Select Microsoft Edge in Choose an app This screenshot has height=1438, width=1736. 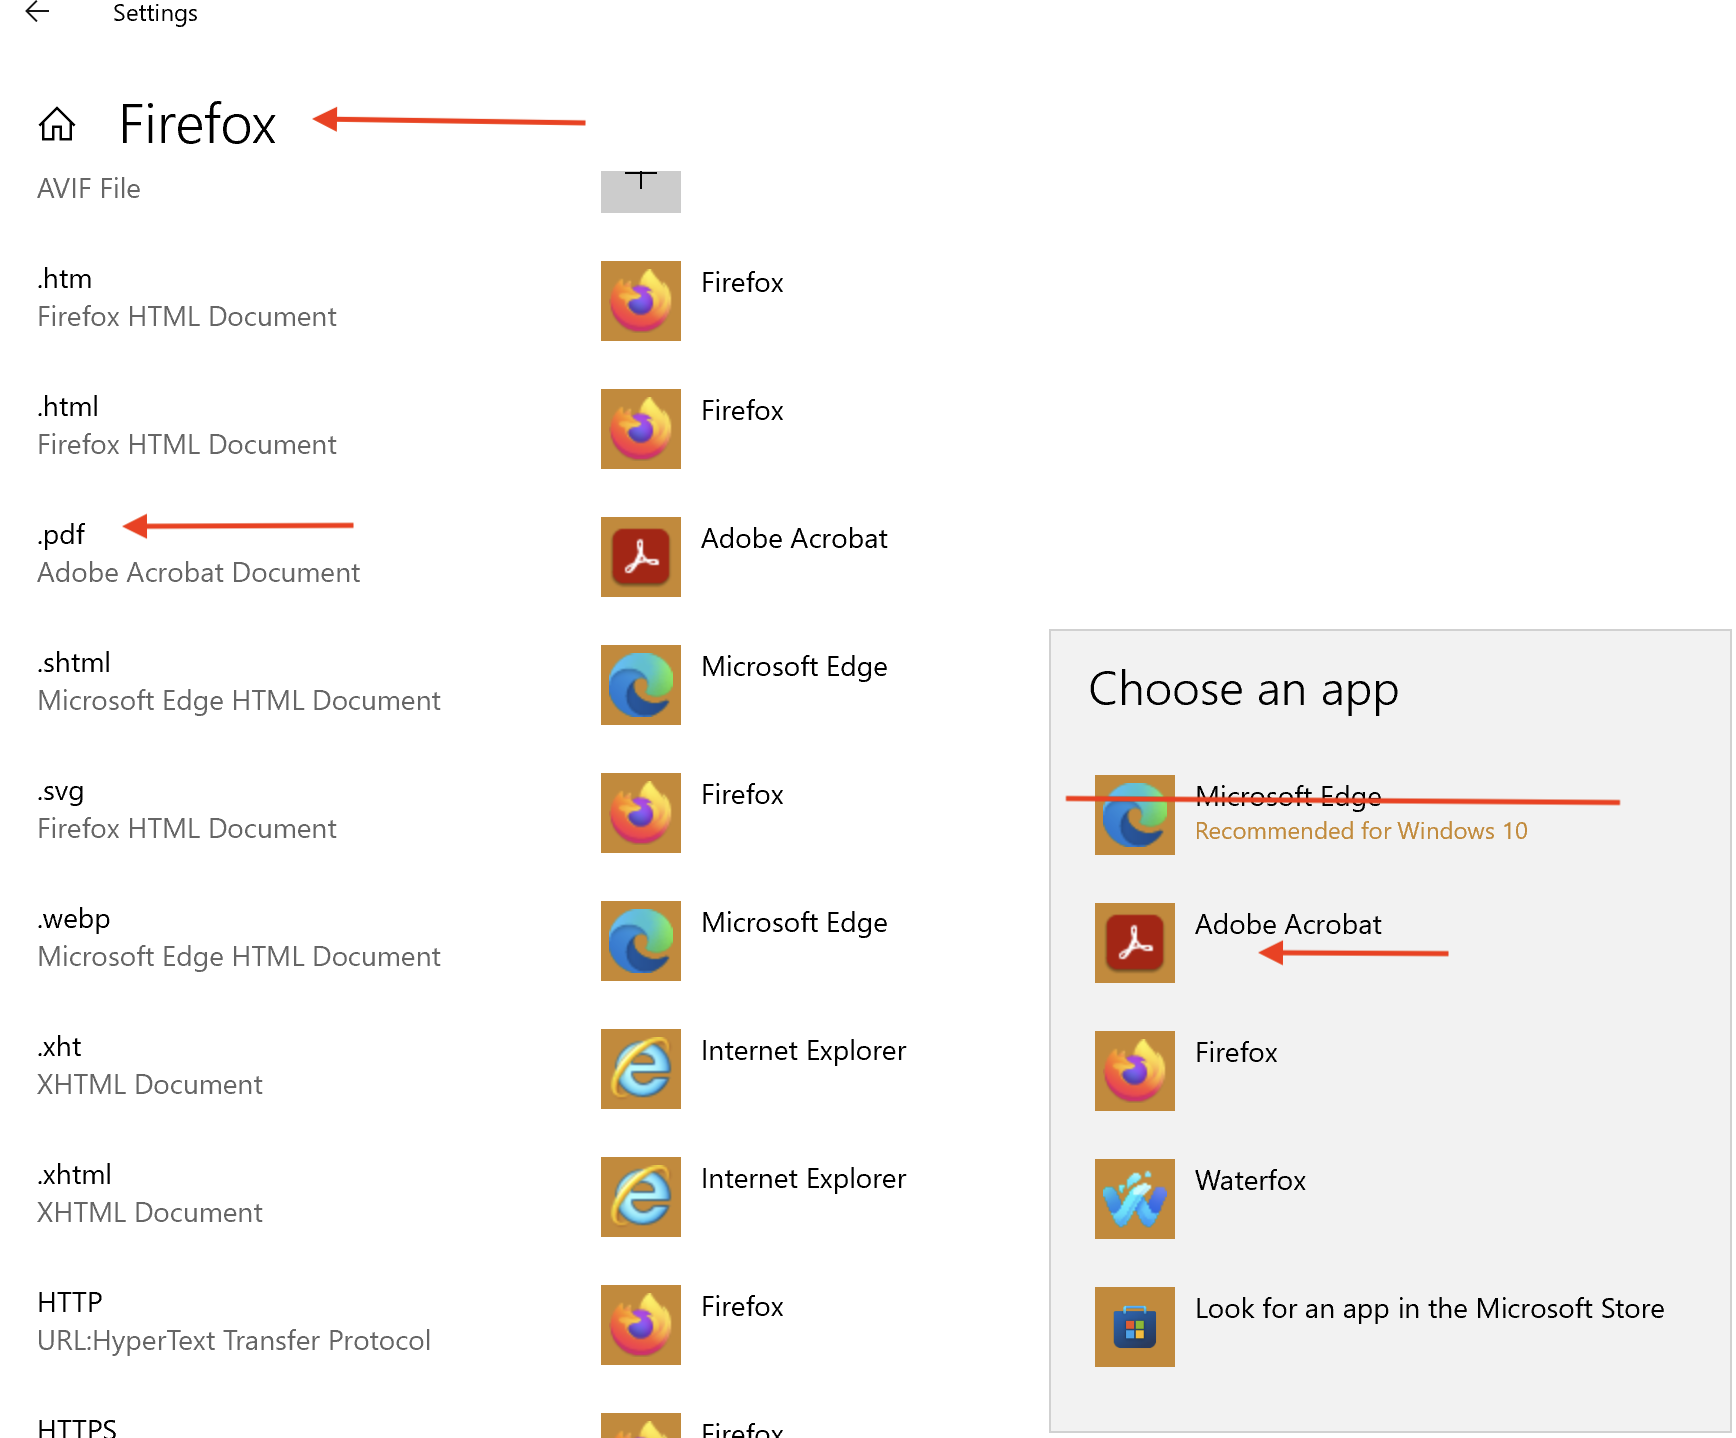1288,797
